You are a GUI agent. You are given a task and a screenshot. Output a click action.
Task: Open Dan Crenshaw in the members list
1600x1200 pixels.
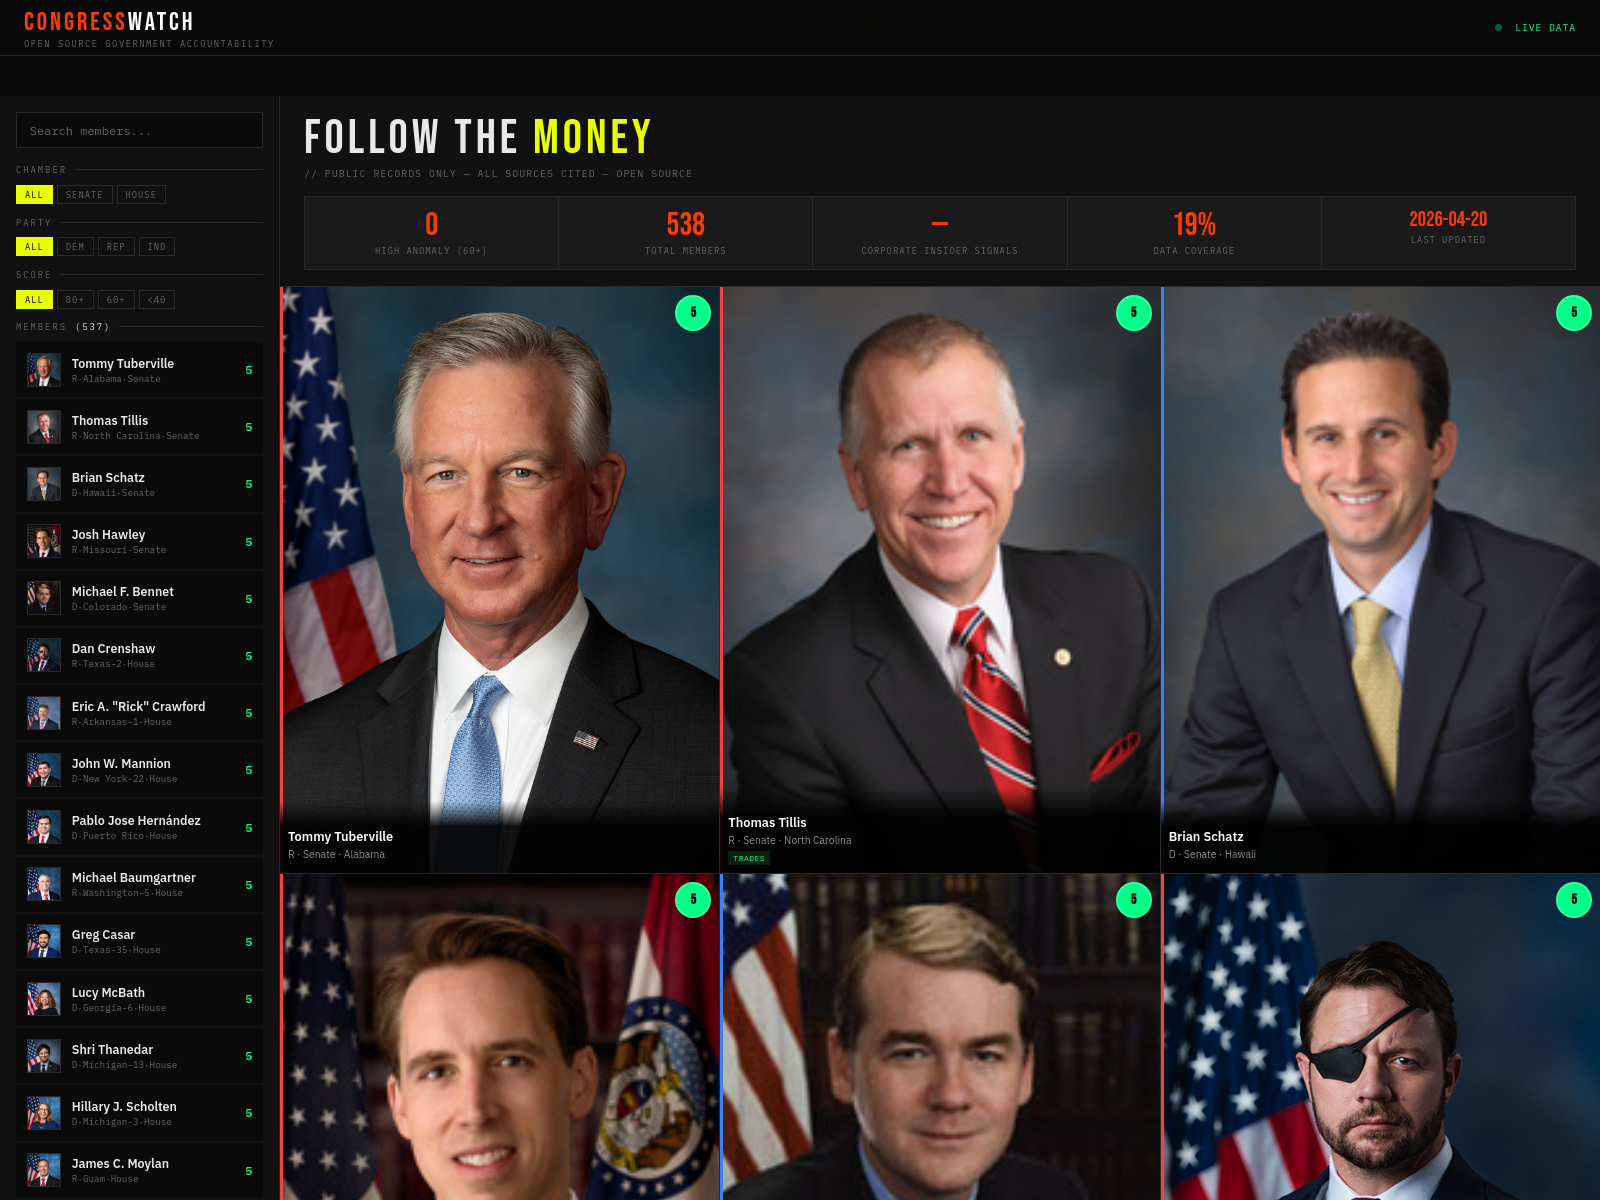pyautogui.click(x=140, y=656)
